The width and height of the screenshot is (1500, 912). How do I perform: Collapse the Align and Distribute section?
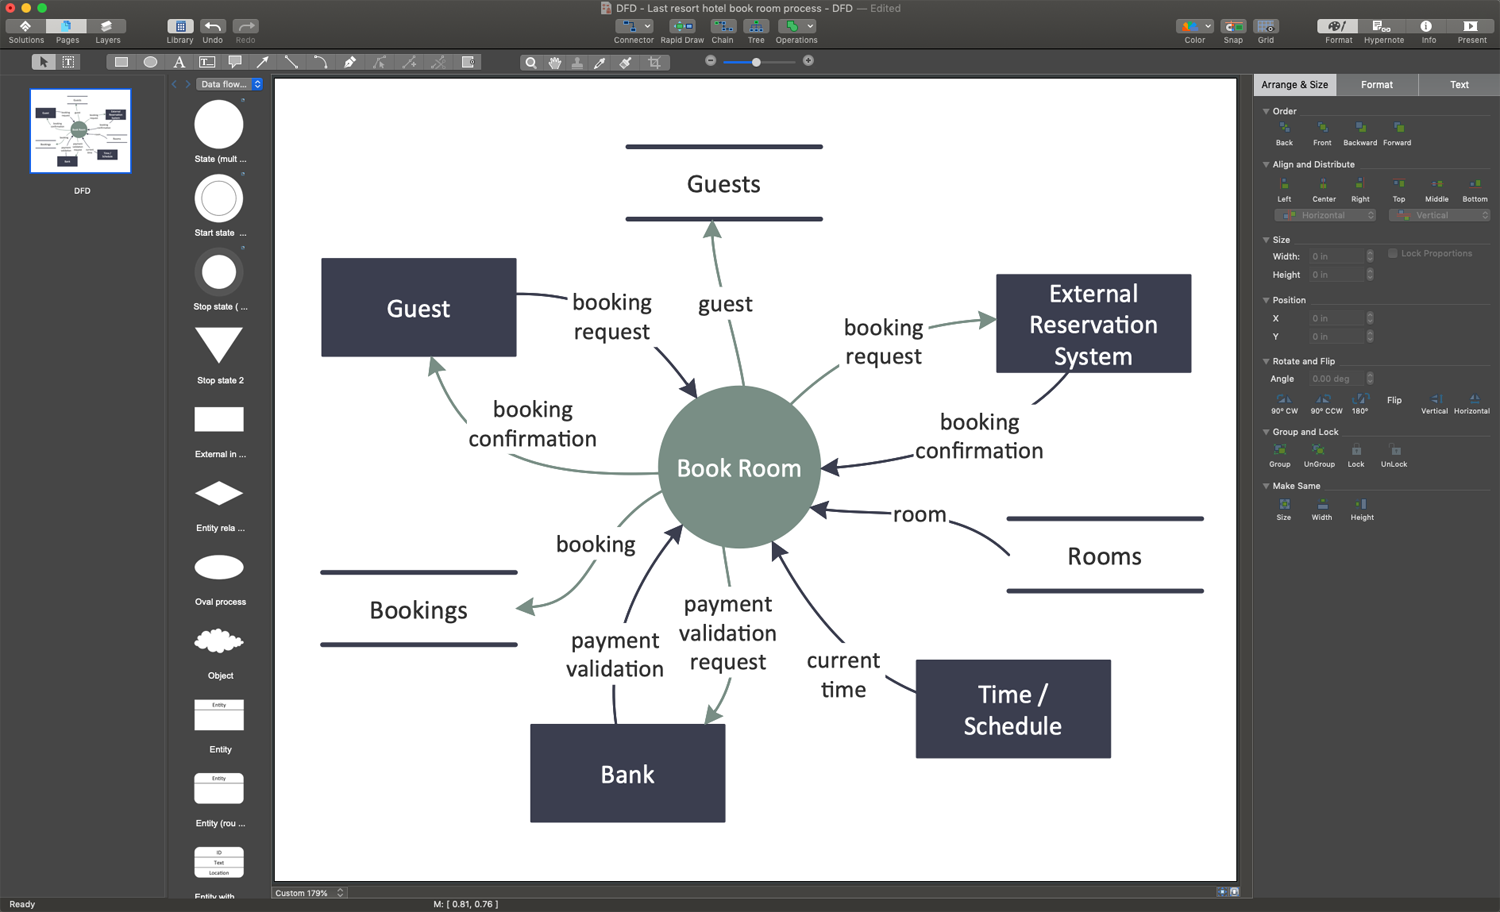(1266, 165)
